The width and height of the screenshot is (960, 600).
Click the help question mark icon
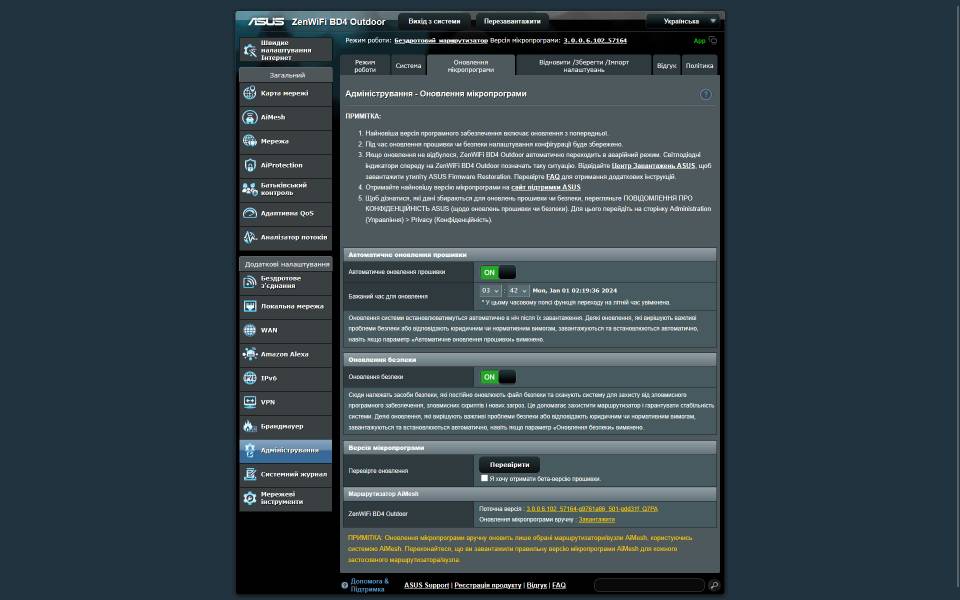pos(705,94)
